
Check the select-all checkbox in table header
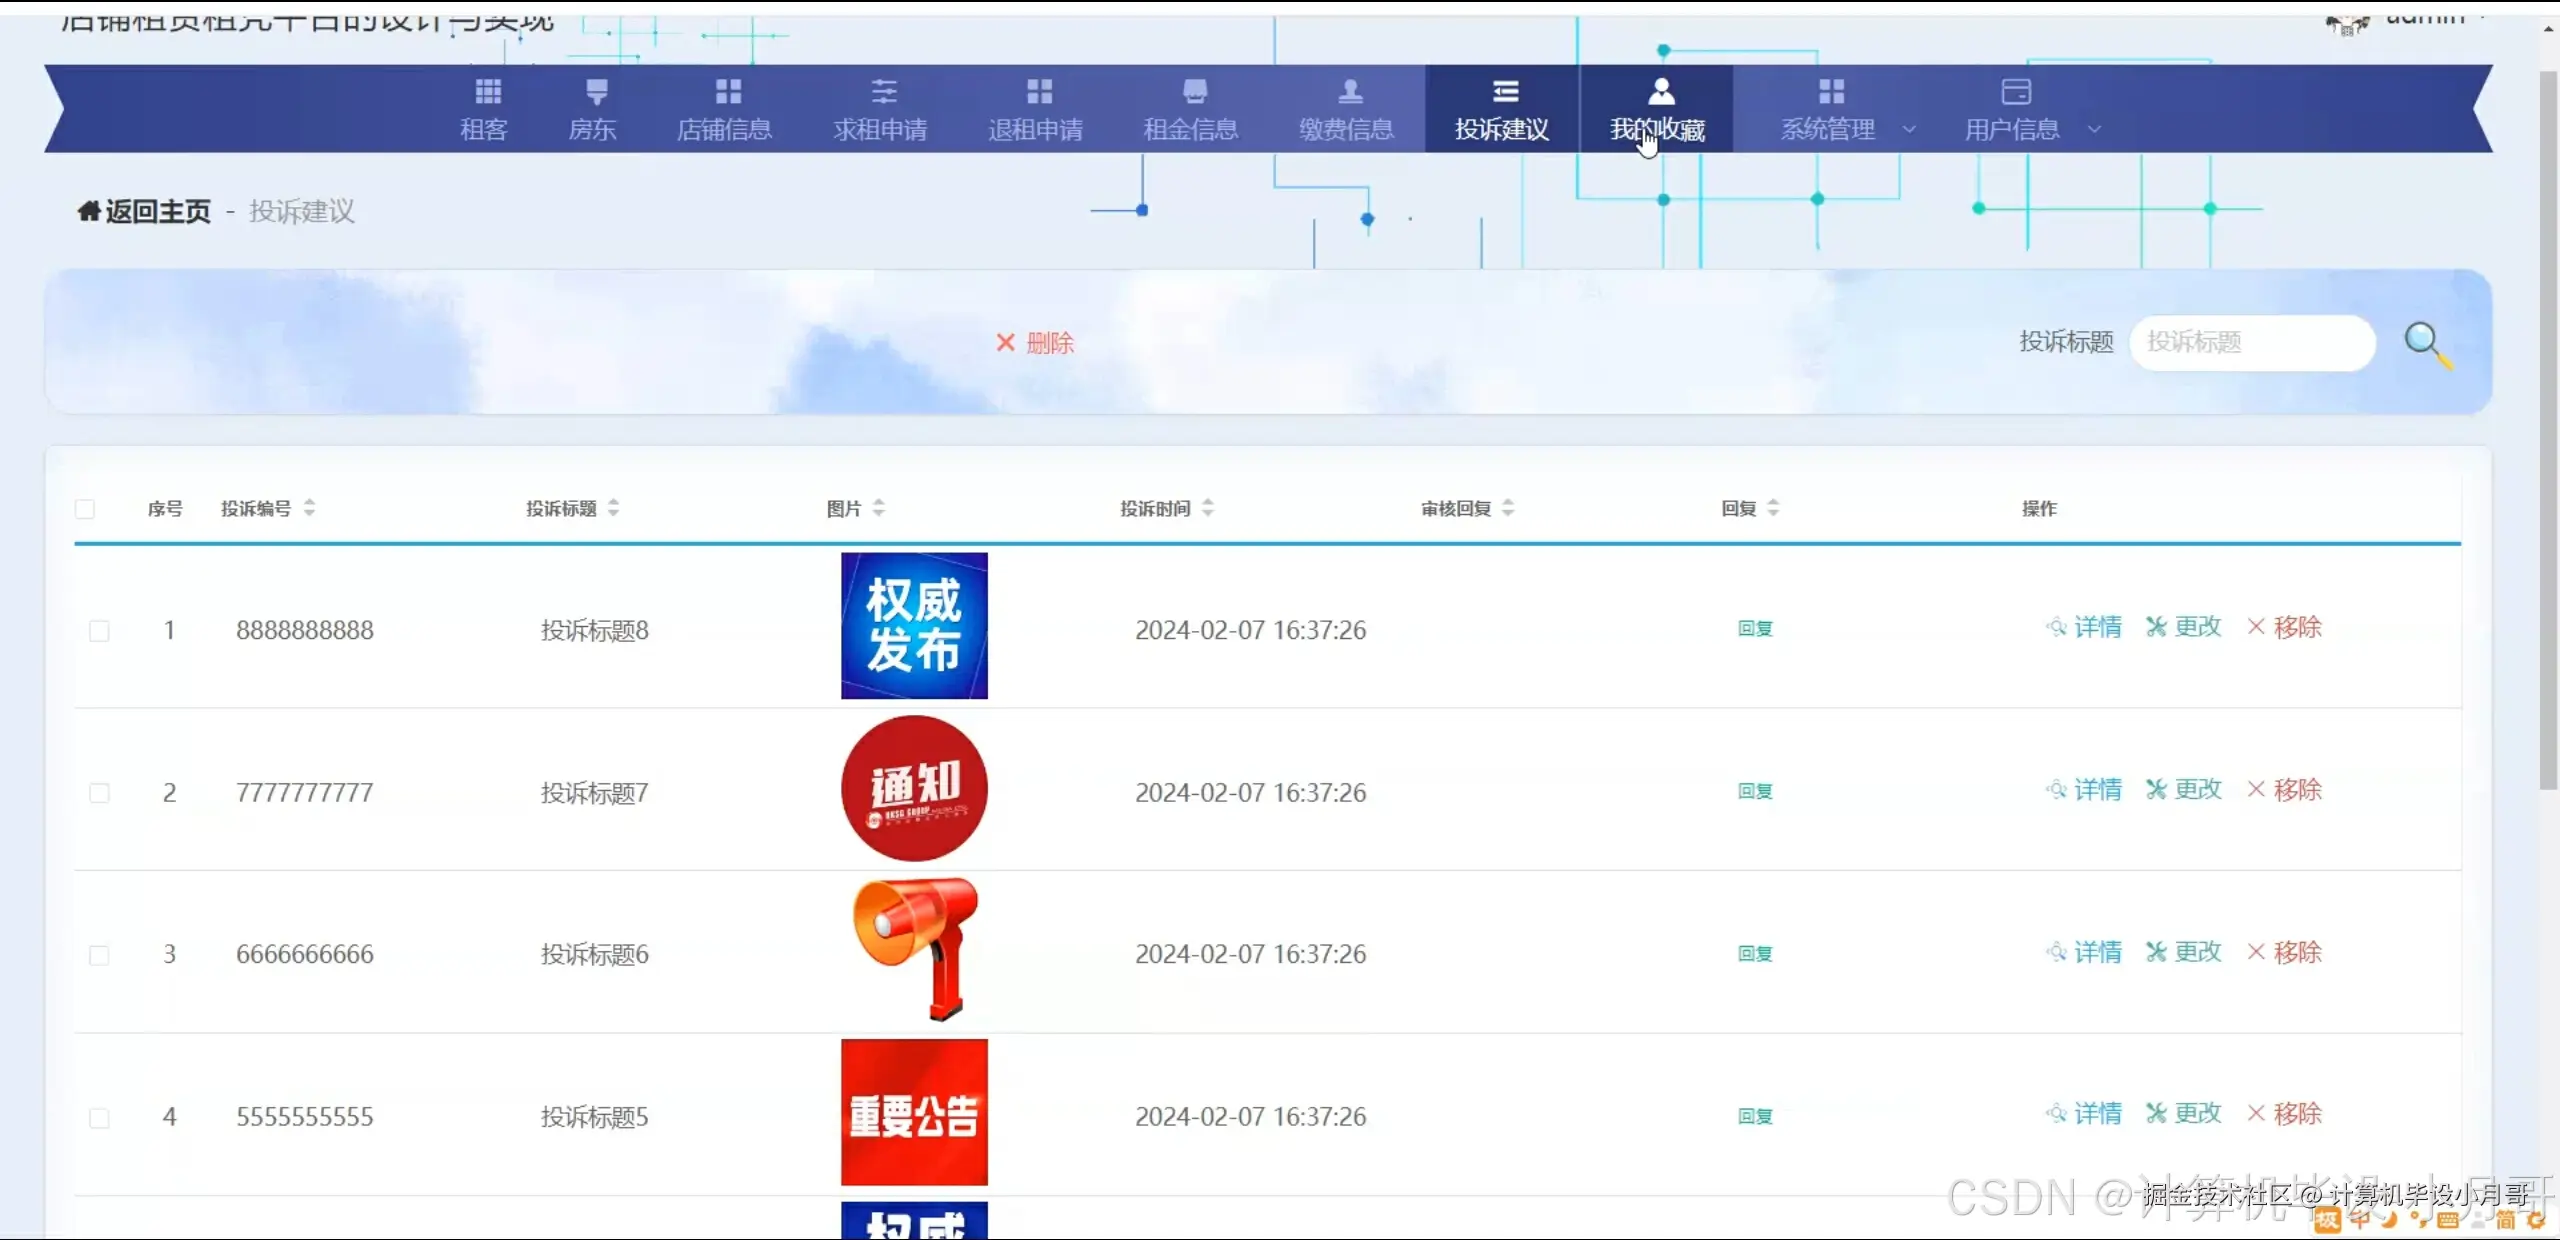click(x=85, y=509)
